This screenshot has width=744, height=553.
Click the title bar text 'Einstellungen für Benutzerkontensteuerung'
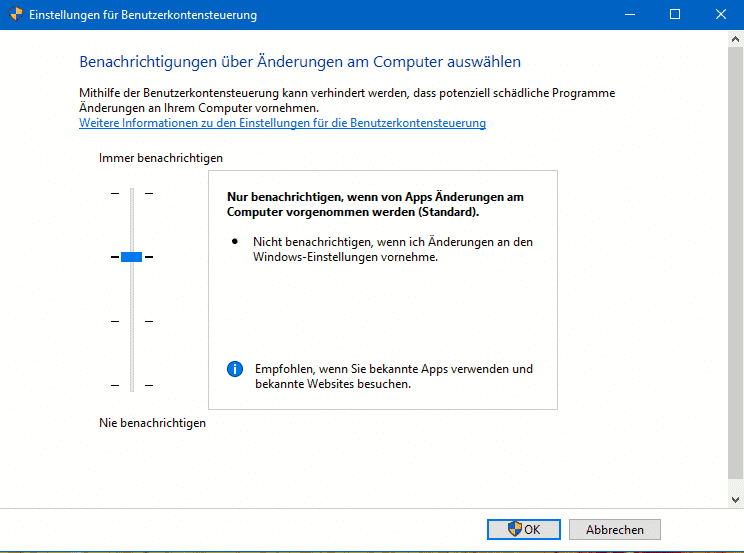coord(142,15)
